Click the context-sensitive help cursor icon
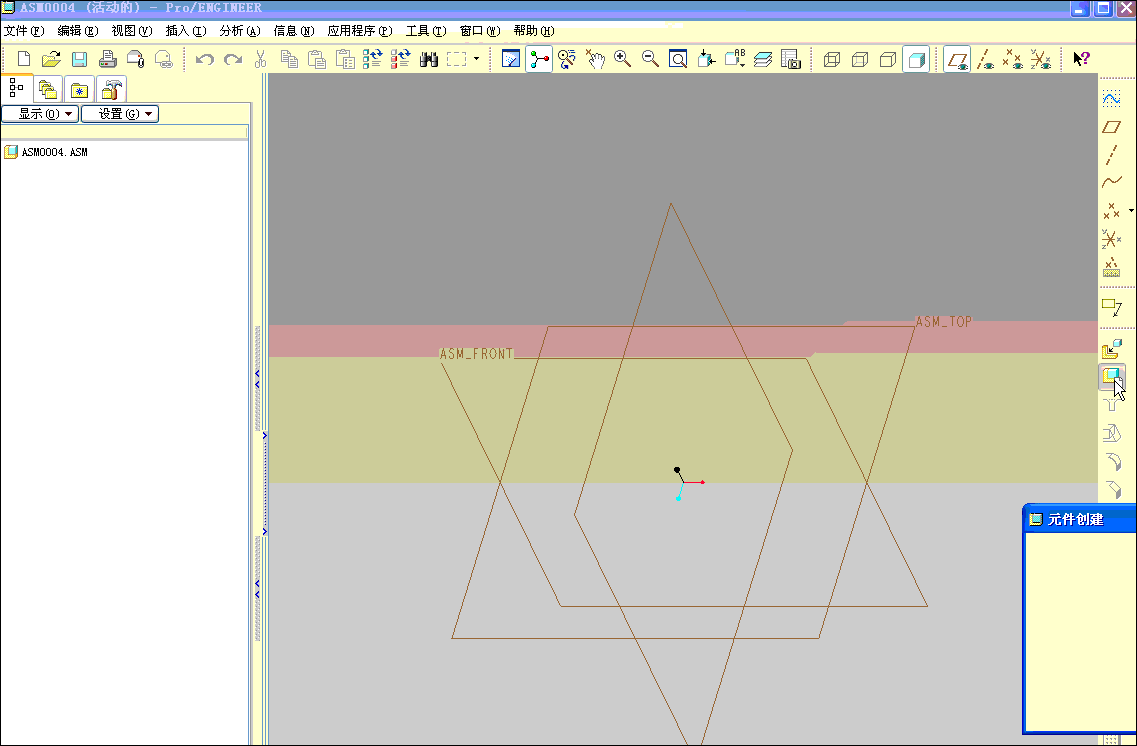Viewport: 1137px width, 746px height. [1081, 59]
